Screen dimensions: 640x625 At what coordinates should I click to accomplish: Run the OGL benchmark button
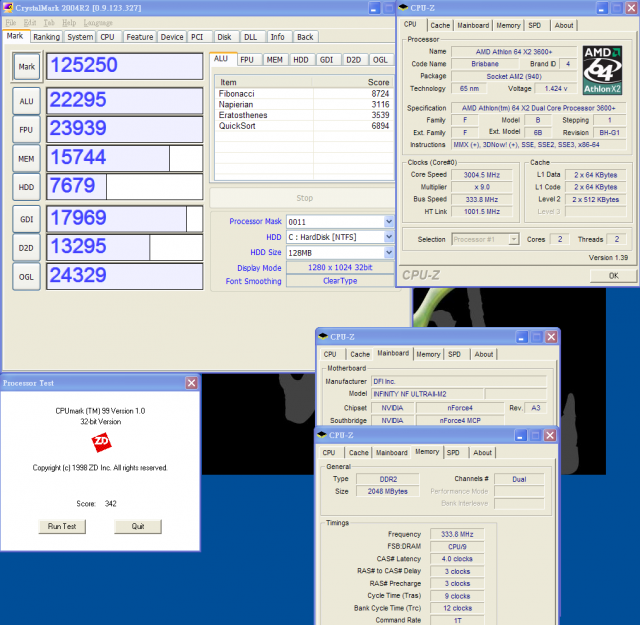click(x=27, y=277)
